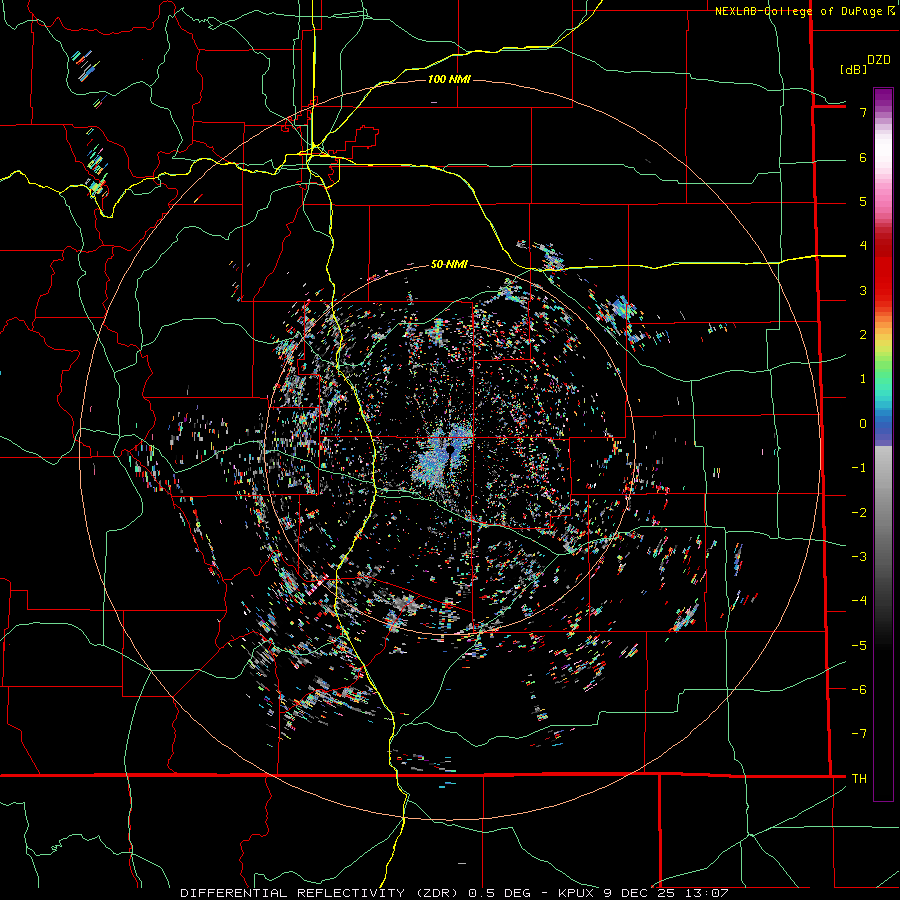900x900 pixels.
Task: Click the scale value 6
Action: click(863, 157)
